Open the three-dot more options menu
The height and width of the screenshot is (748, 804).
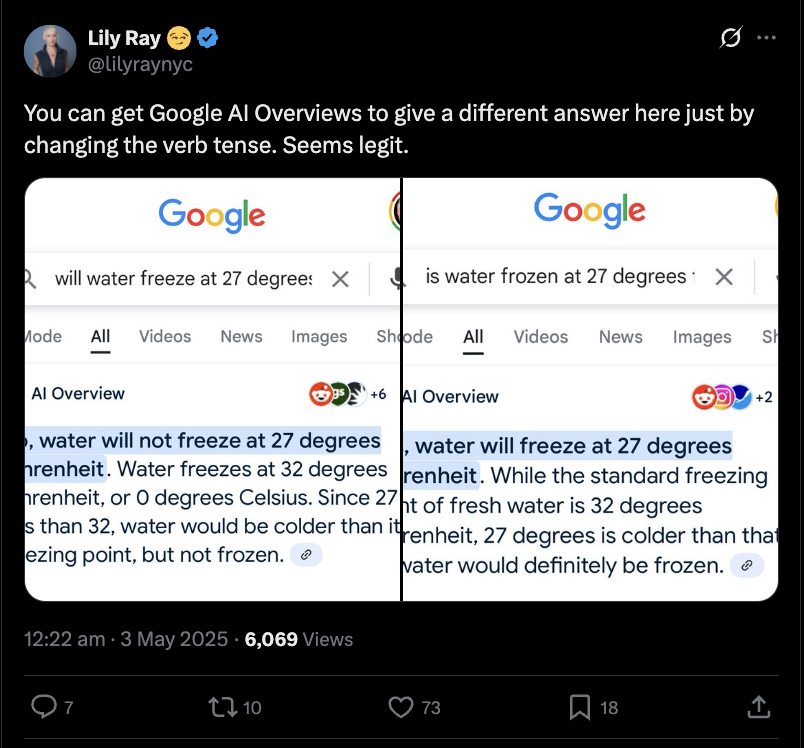766,38
